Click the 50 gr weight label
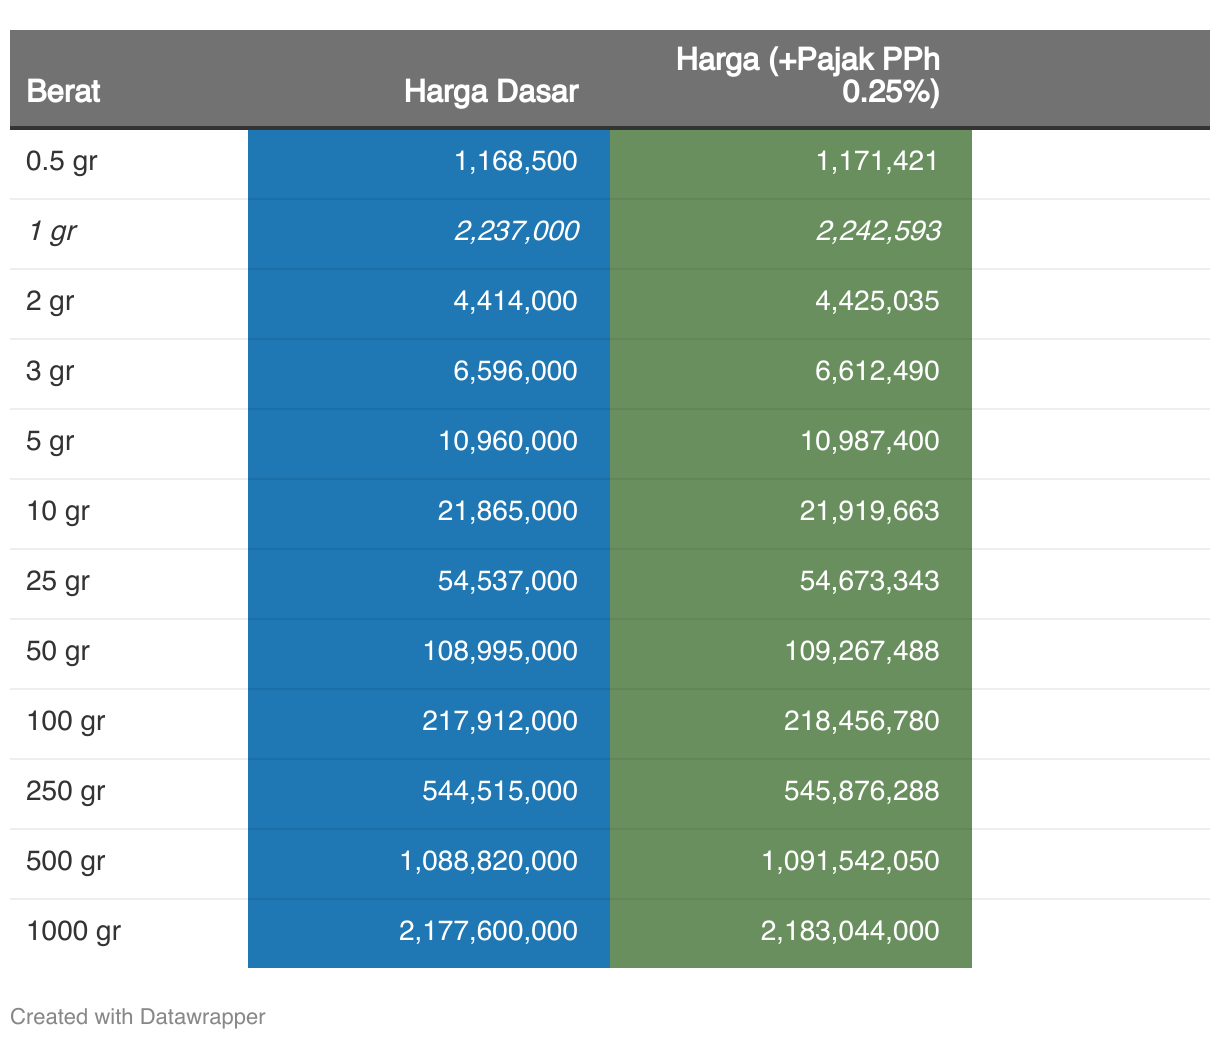 [x=57, y=651]
